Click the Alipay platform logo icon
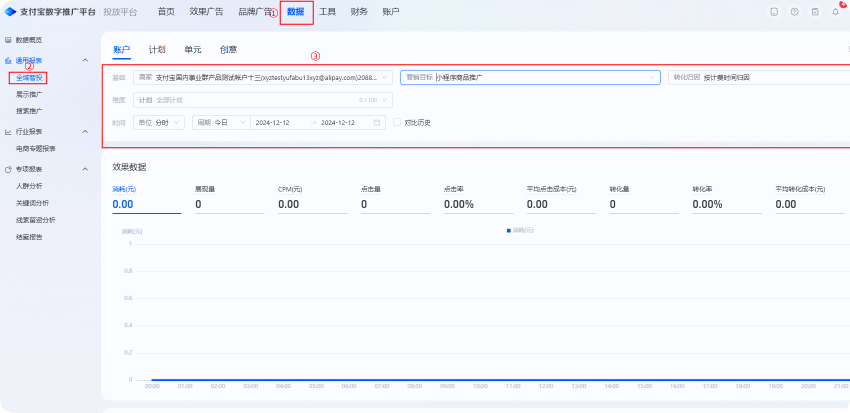 10,12
